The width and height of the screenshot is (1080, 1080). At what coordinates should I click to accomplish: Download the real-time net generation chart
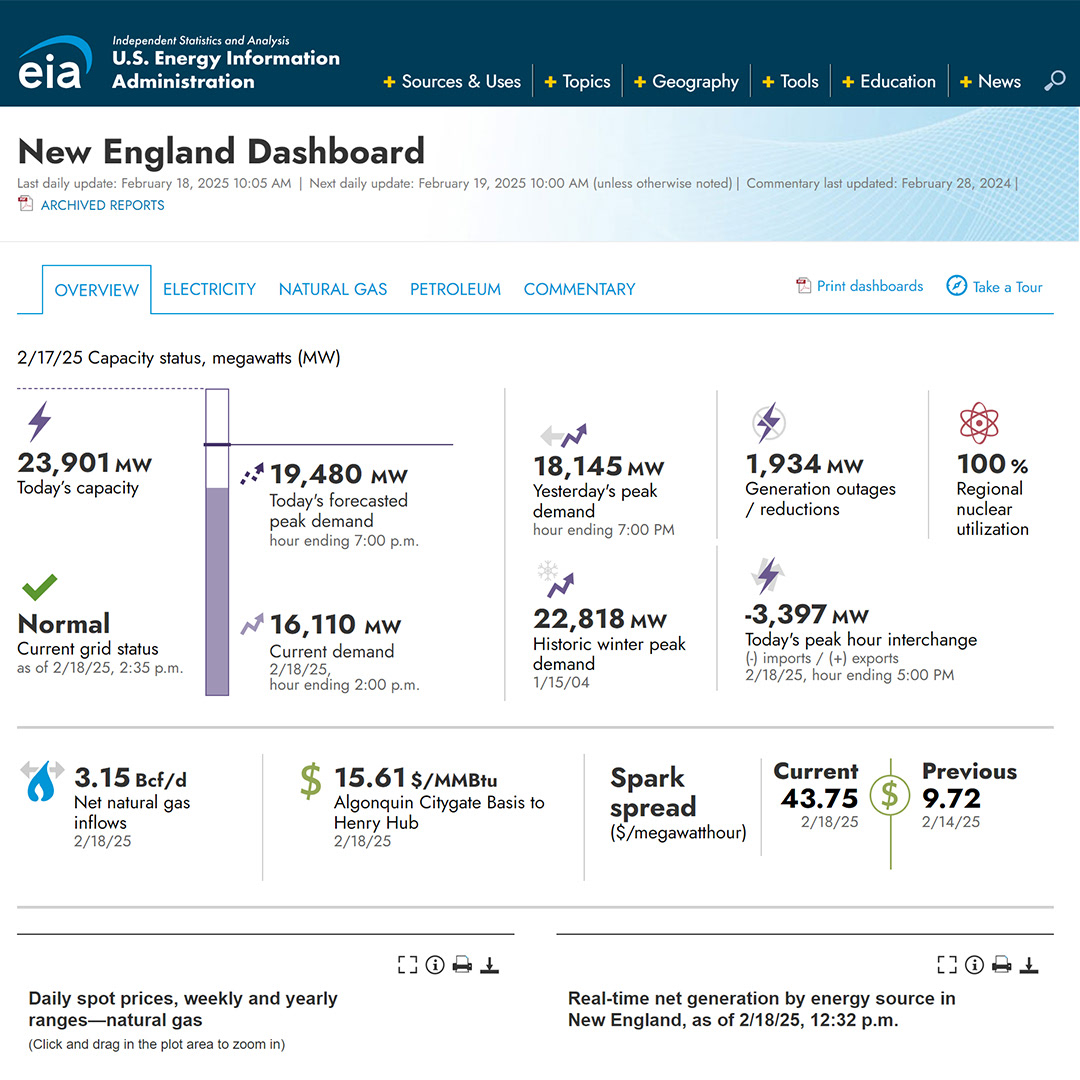click(x=1028, y=965)
